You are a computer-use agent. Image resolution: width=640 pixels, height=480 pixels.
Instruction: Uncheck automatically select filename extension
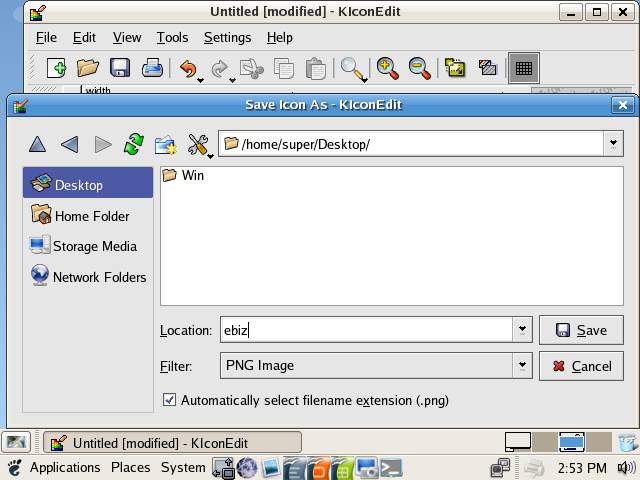click(x=169, y=400)
